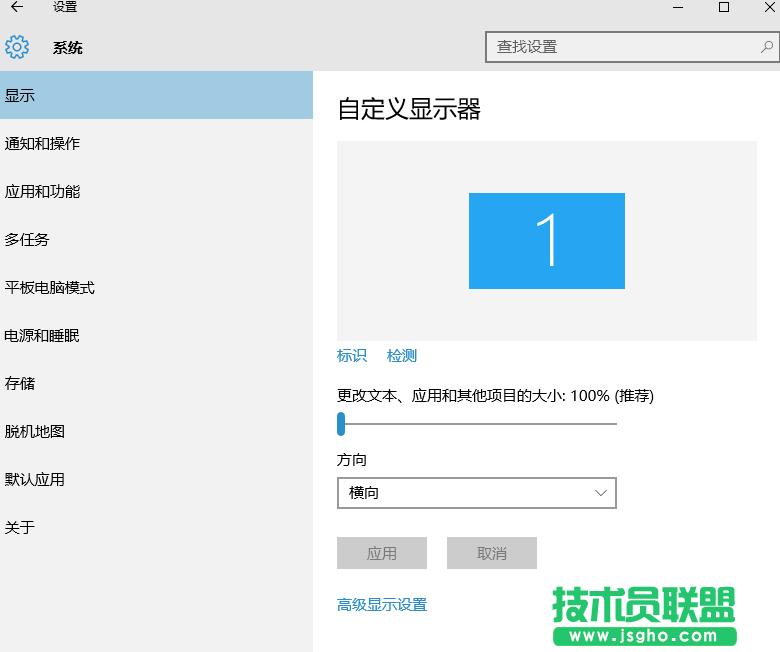This screenshot has width=780, height=652.
Task: Open 平板电脑模式 settings
Action: (x=50, y=288)
